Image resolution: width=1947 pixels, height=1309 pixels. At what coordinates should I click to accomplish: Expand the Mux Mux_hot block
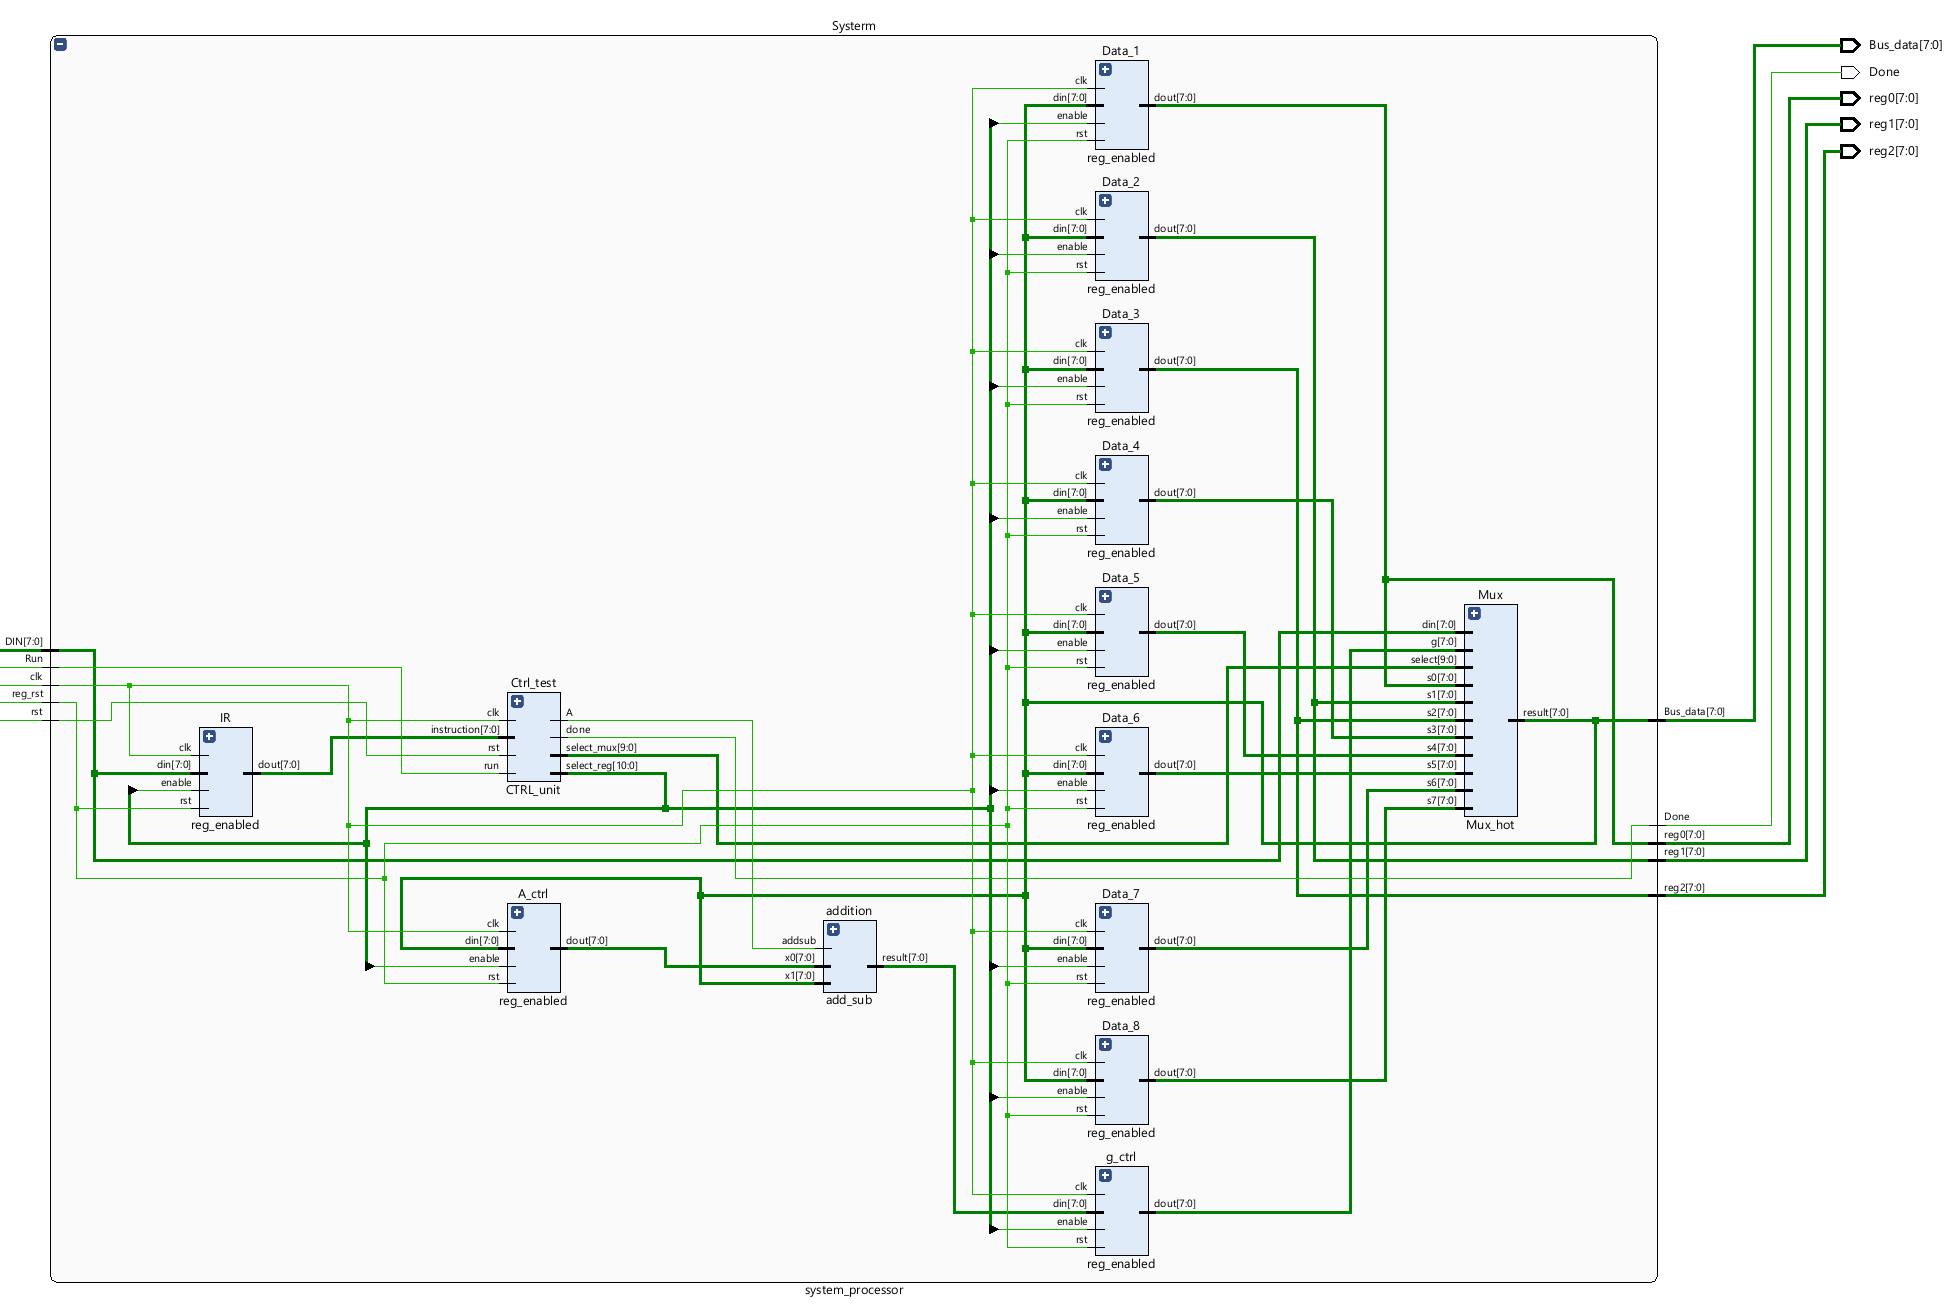point(1474,614)
